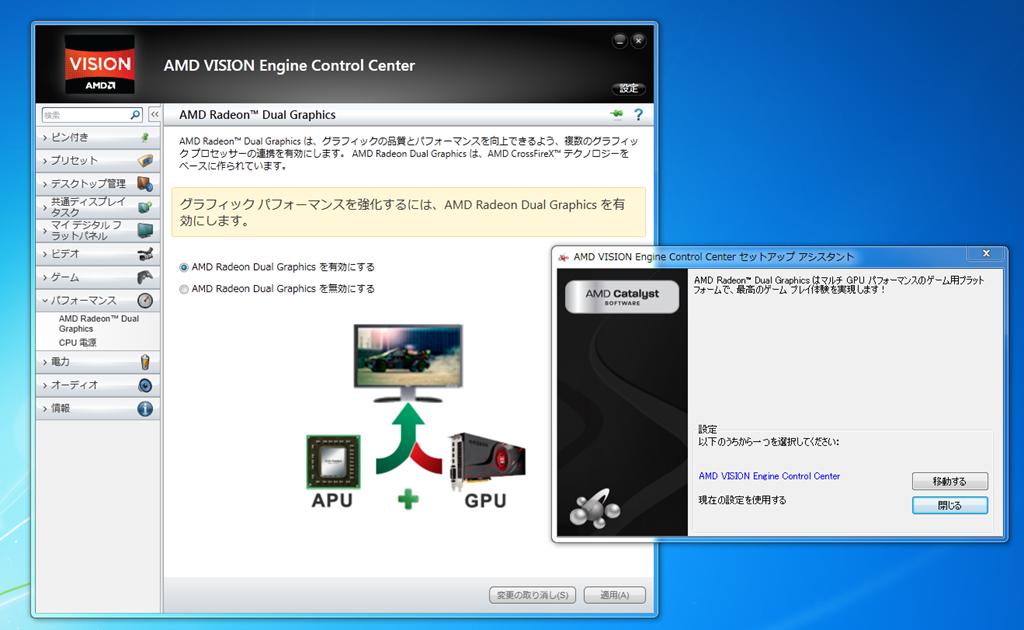Close the セットアップ アシスタント dialog
1024x630 pixels.
(x=986, y=254)
